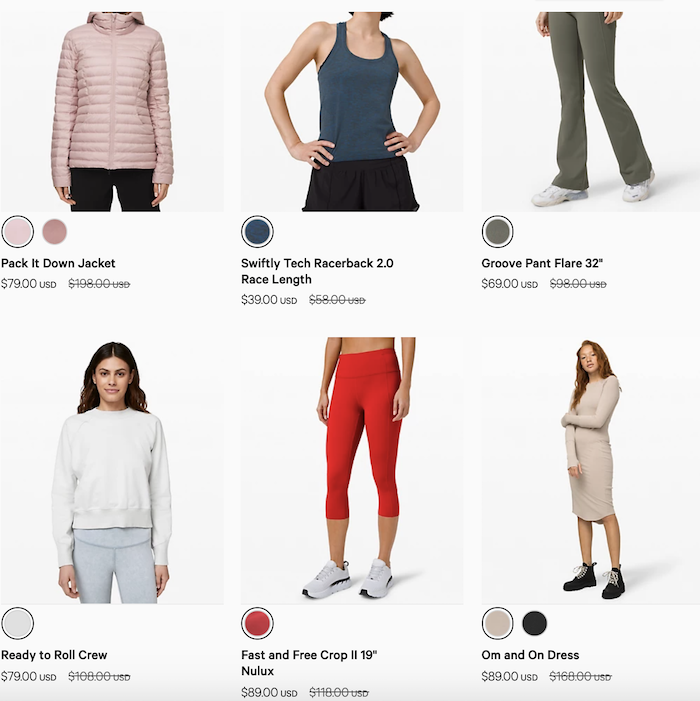View the blue racerback tank product image
Screen dimensions: 700x701
352,112
